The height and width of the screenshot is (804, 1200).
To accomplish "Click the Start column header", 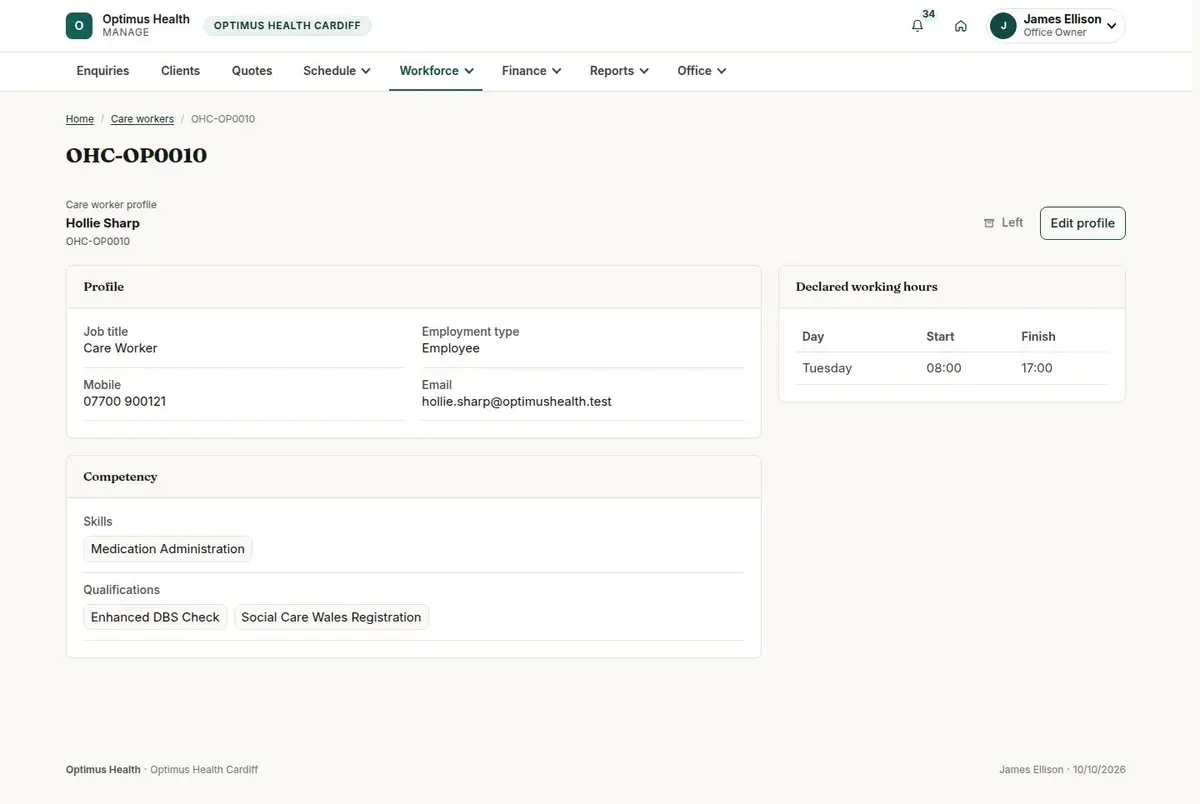I will (940, 337).
